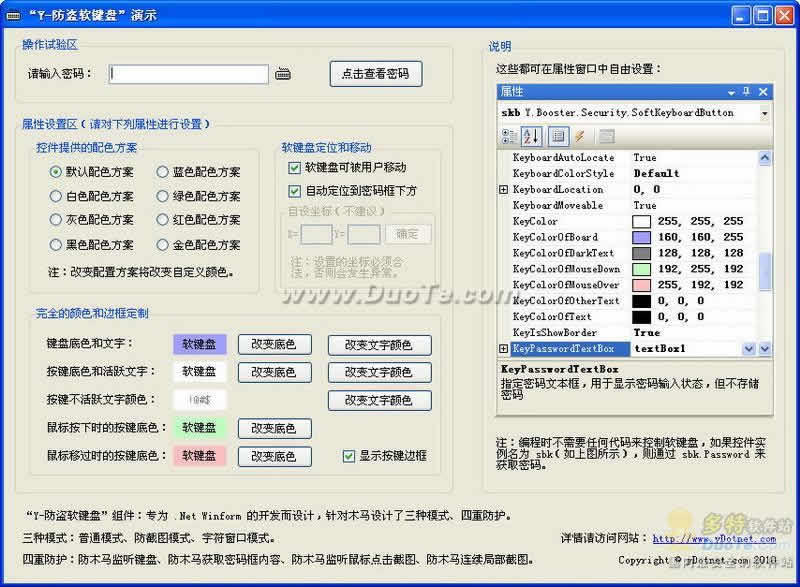Click 改变文字颜色 for 按键不活跃文字颜色 row
The height and width of the screenshot is (587, 800).
pyautogui.click(x=380, y=400)
